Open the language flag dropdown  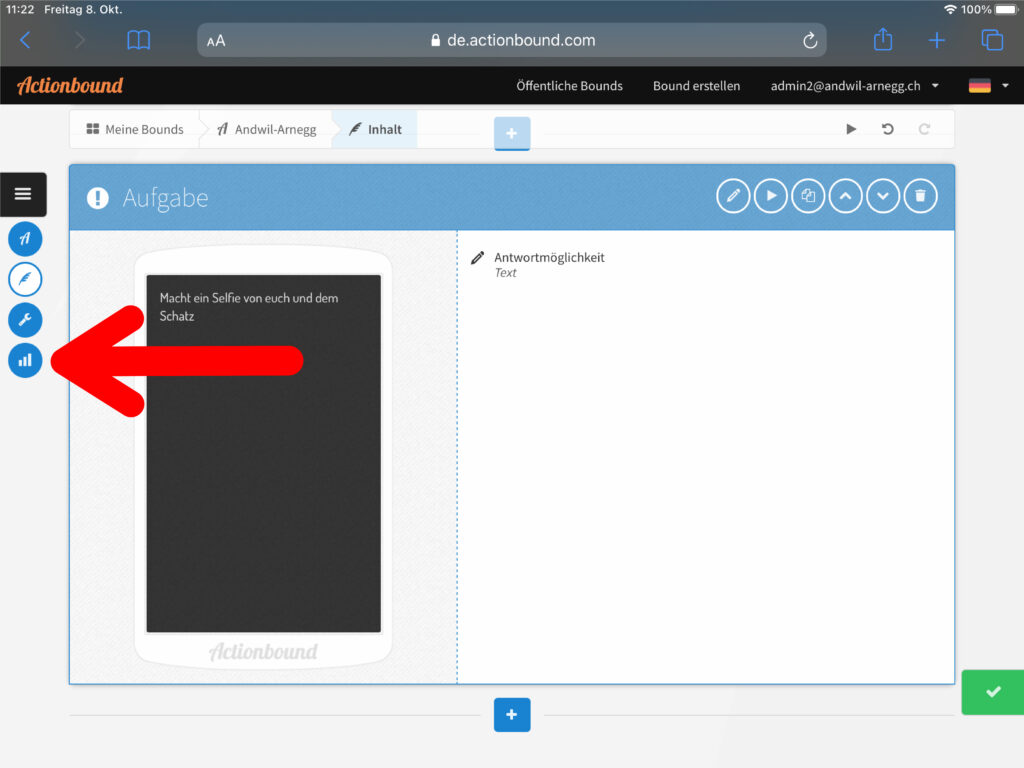(x=988, y=86)
